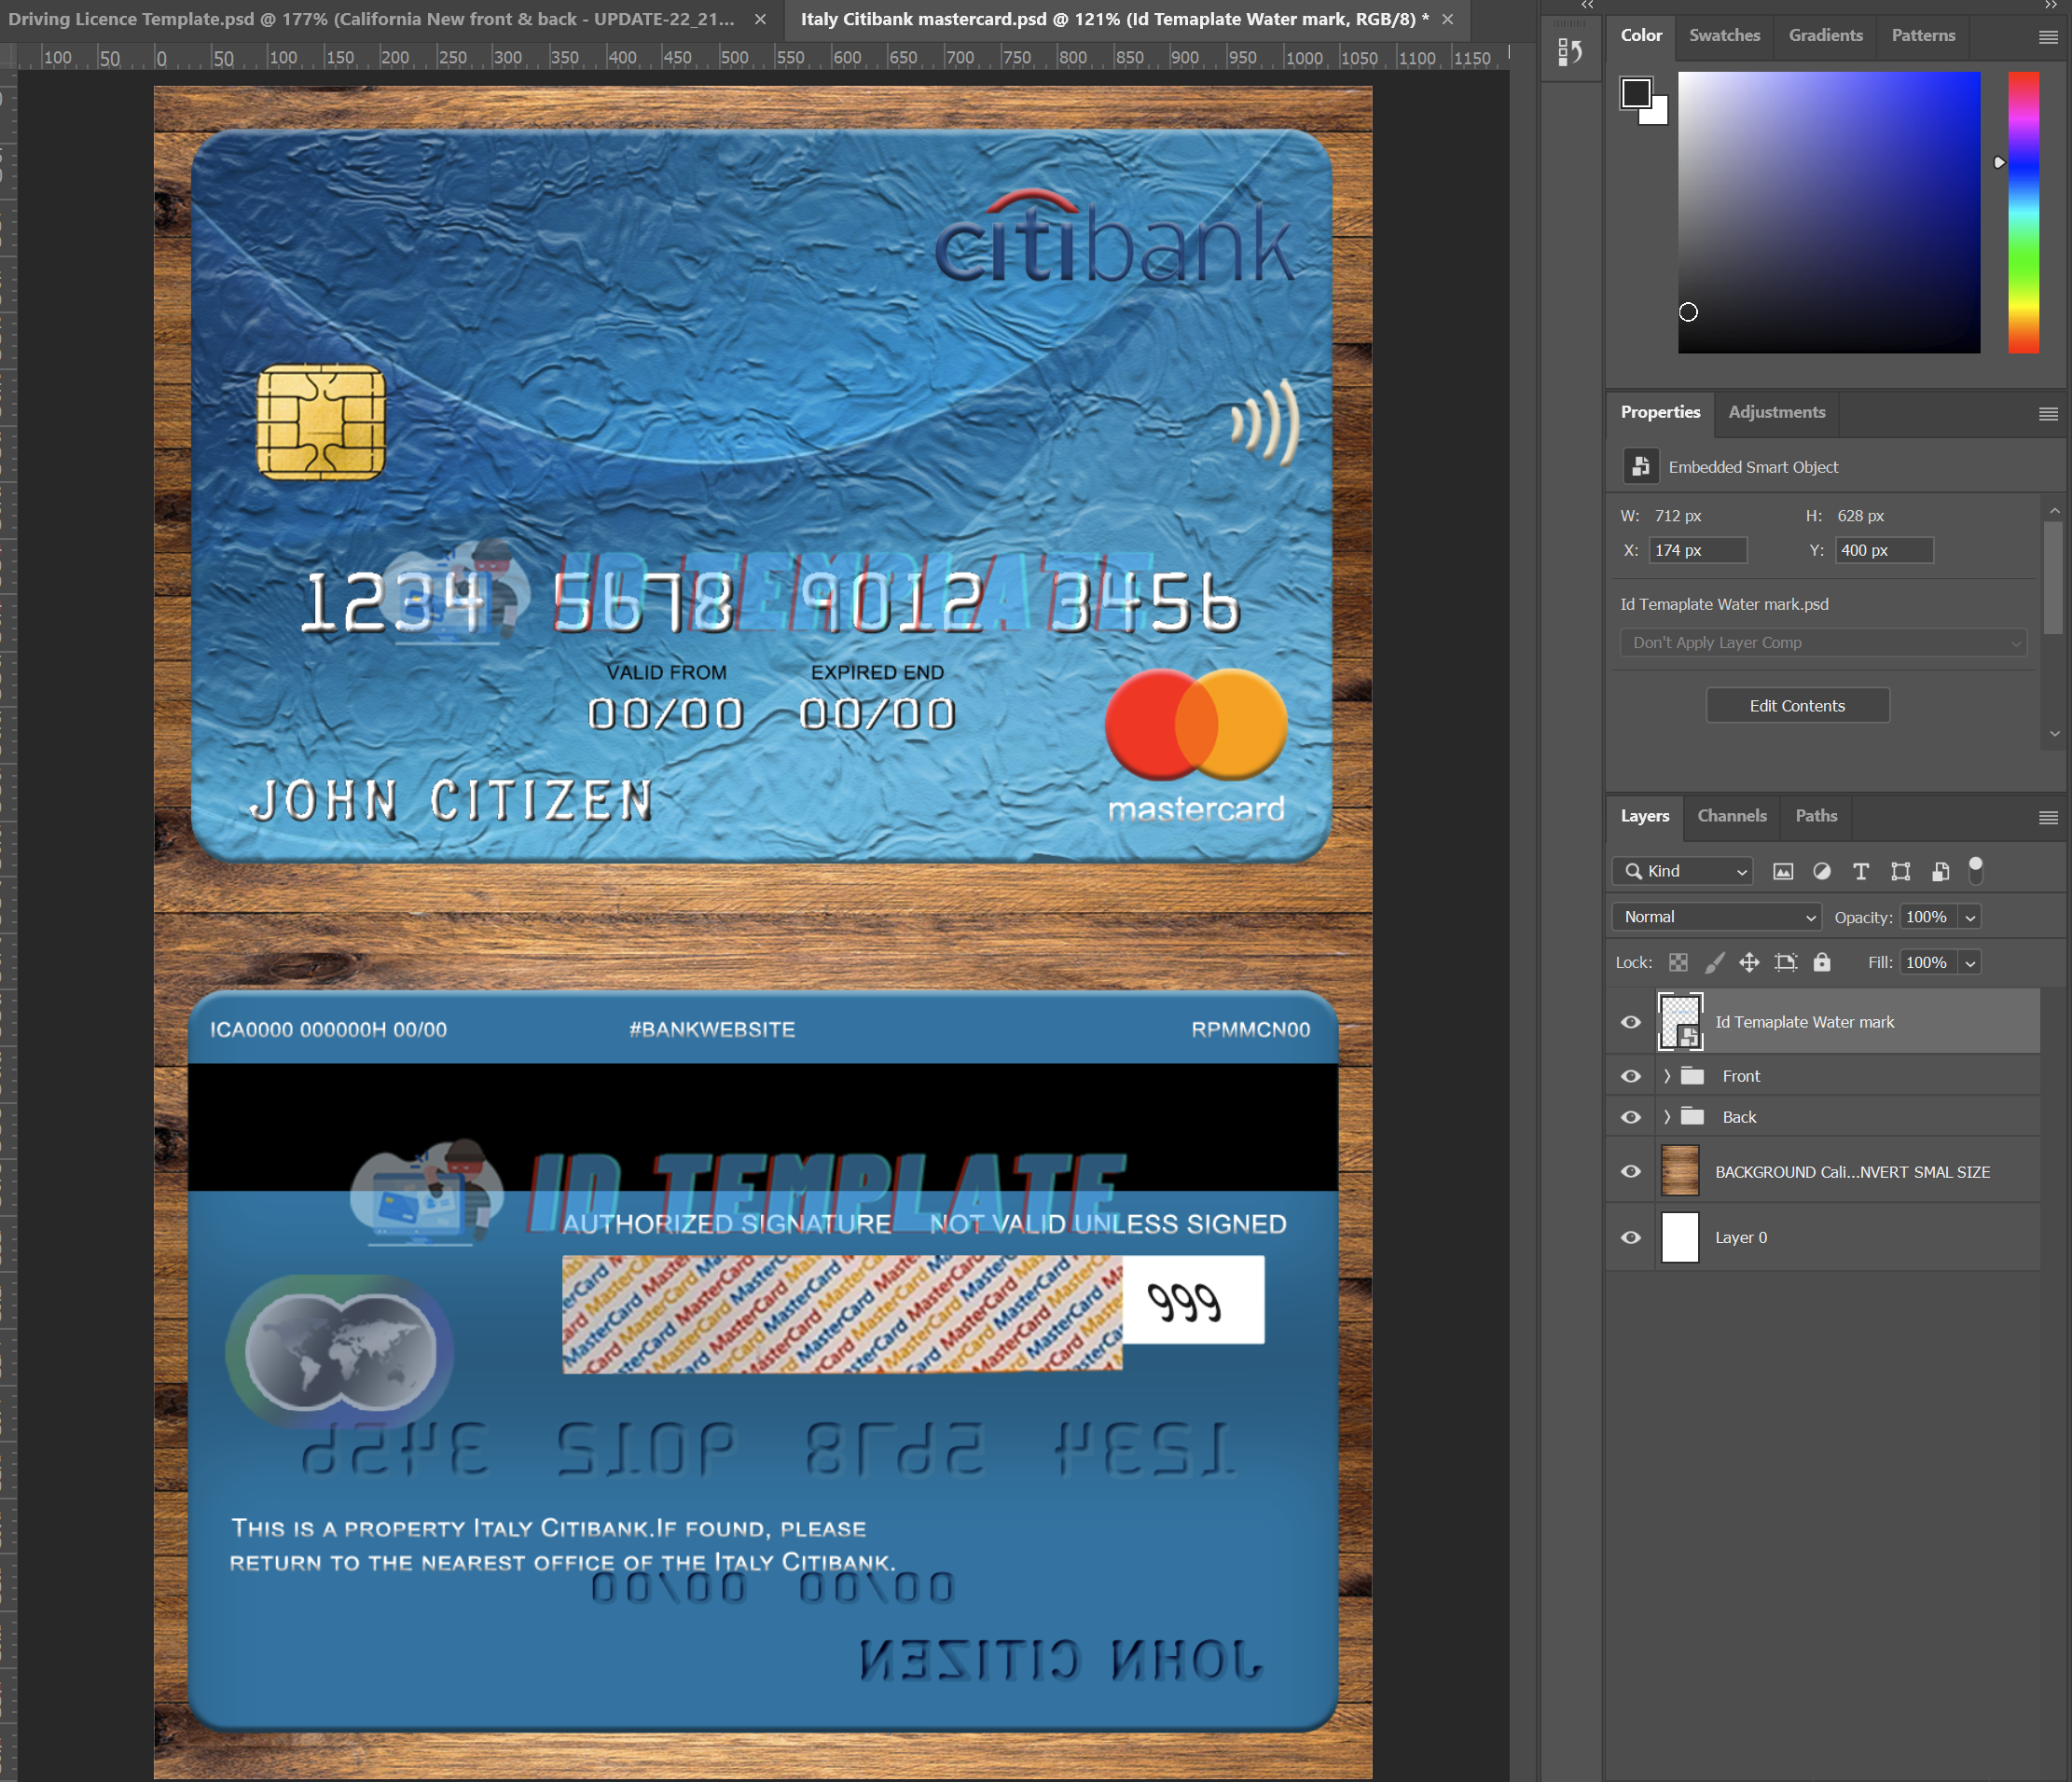
Task: Open the Fill dropdown arrow
Action: 1970,963
